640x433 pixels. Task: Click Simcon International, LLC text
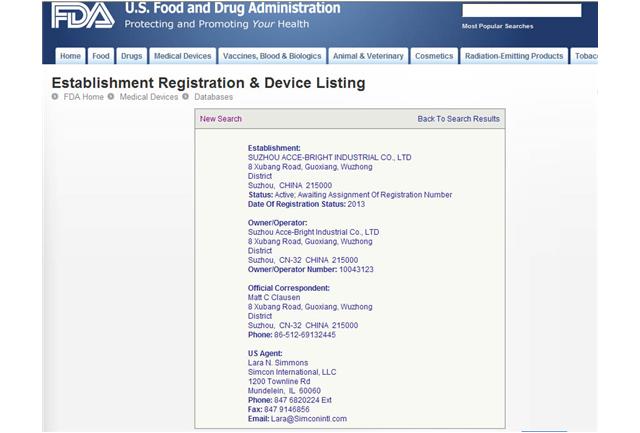(x=292, y=372)
